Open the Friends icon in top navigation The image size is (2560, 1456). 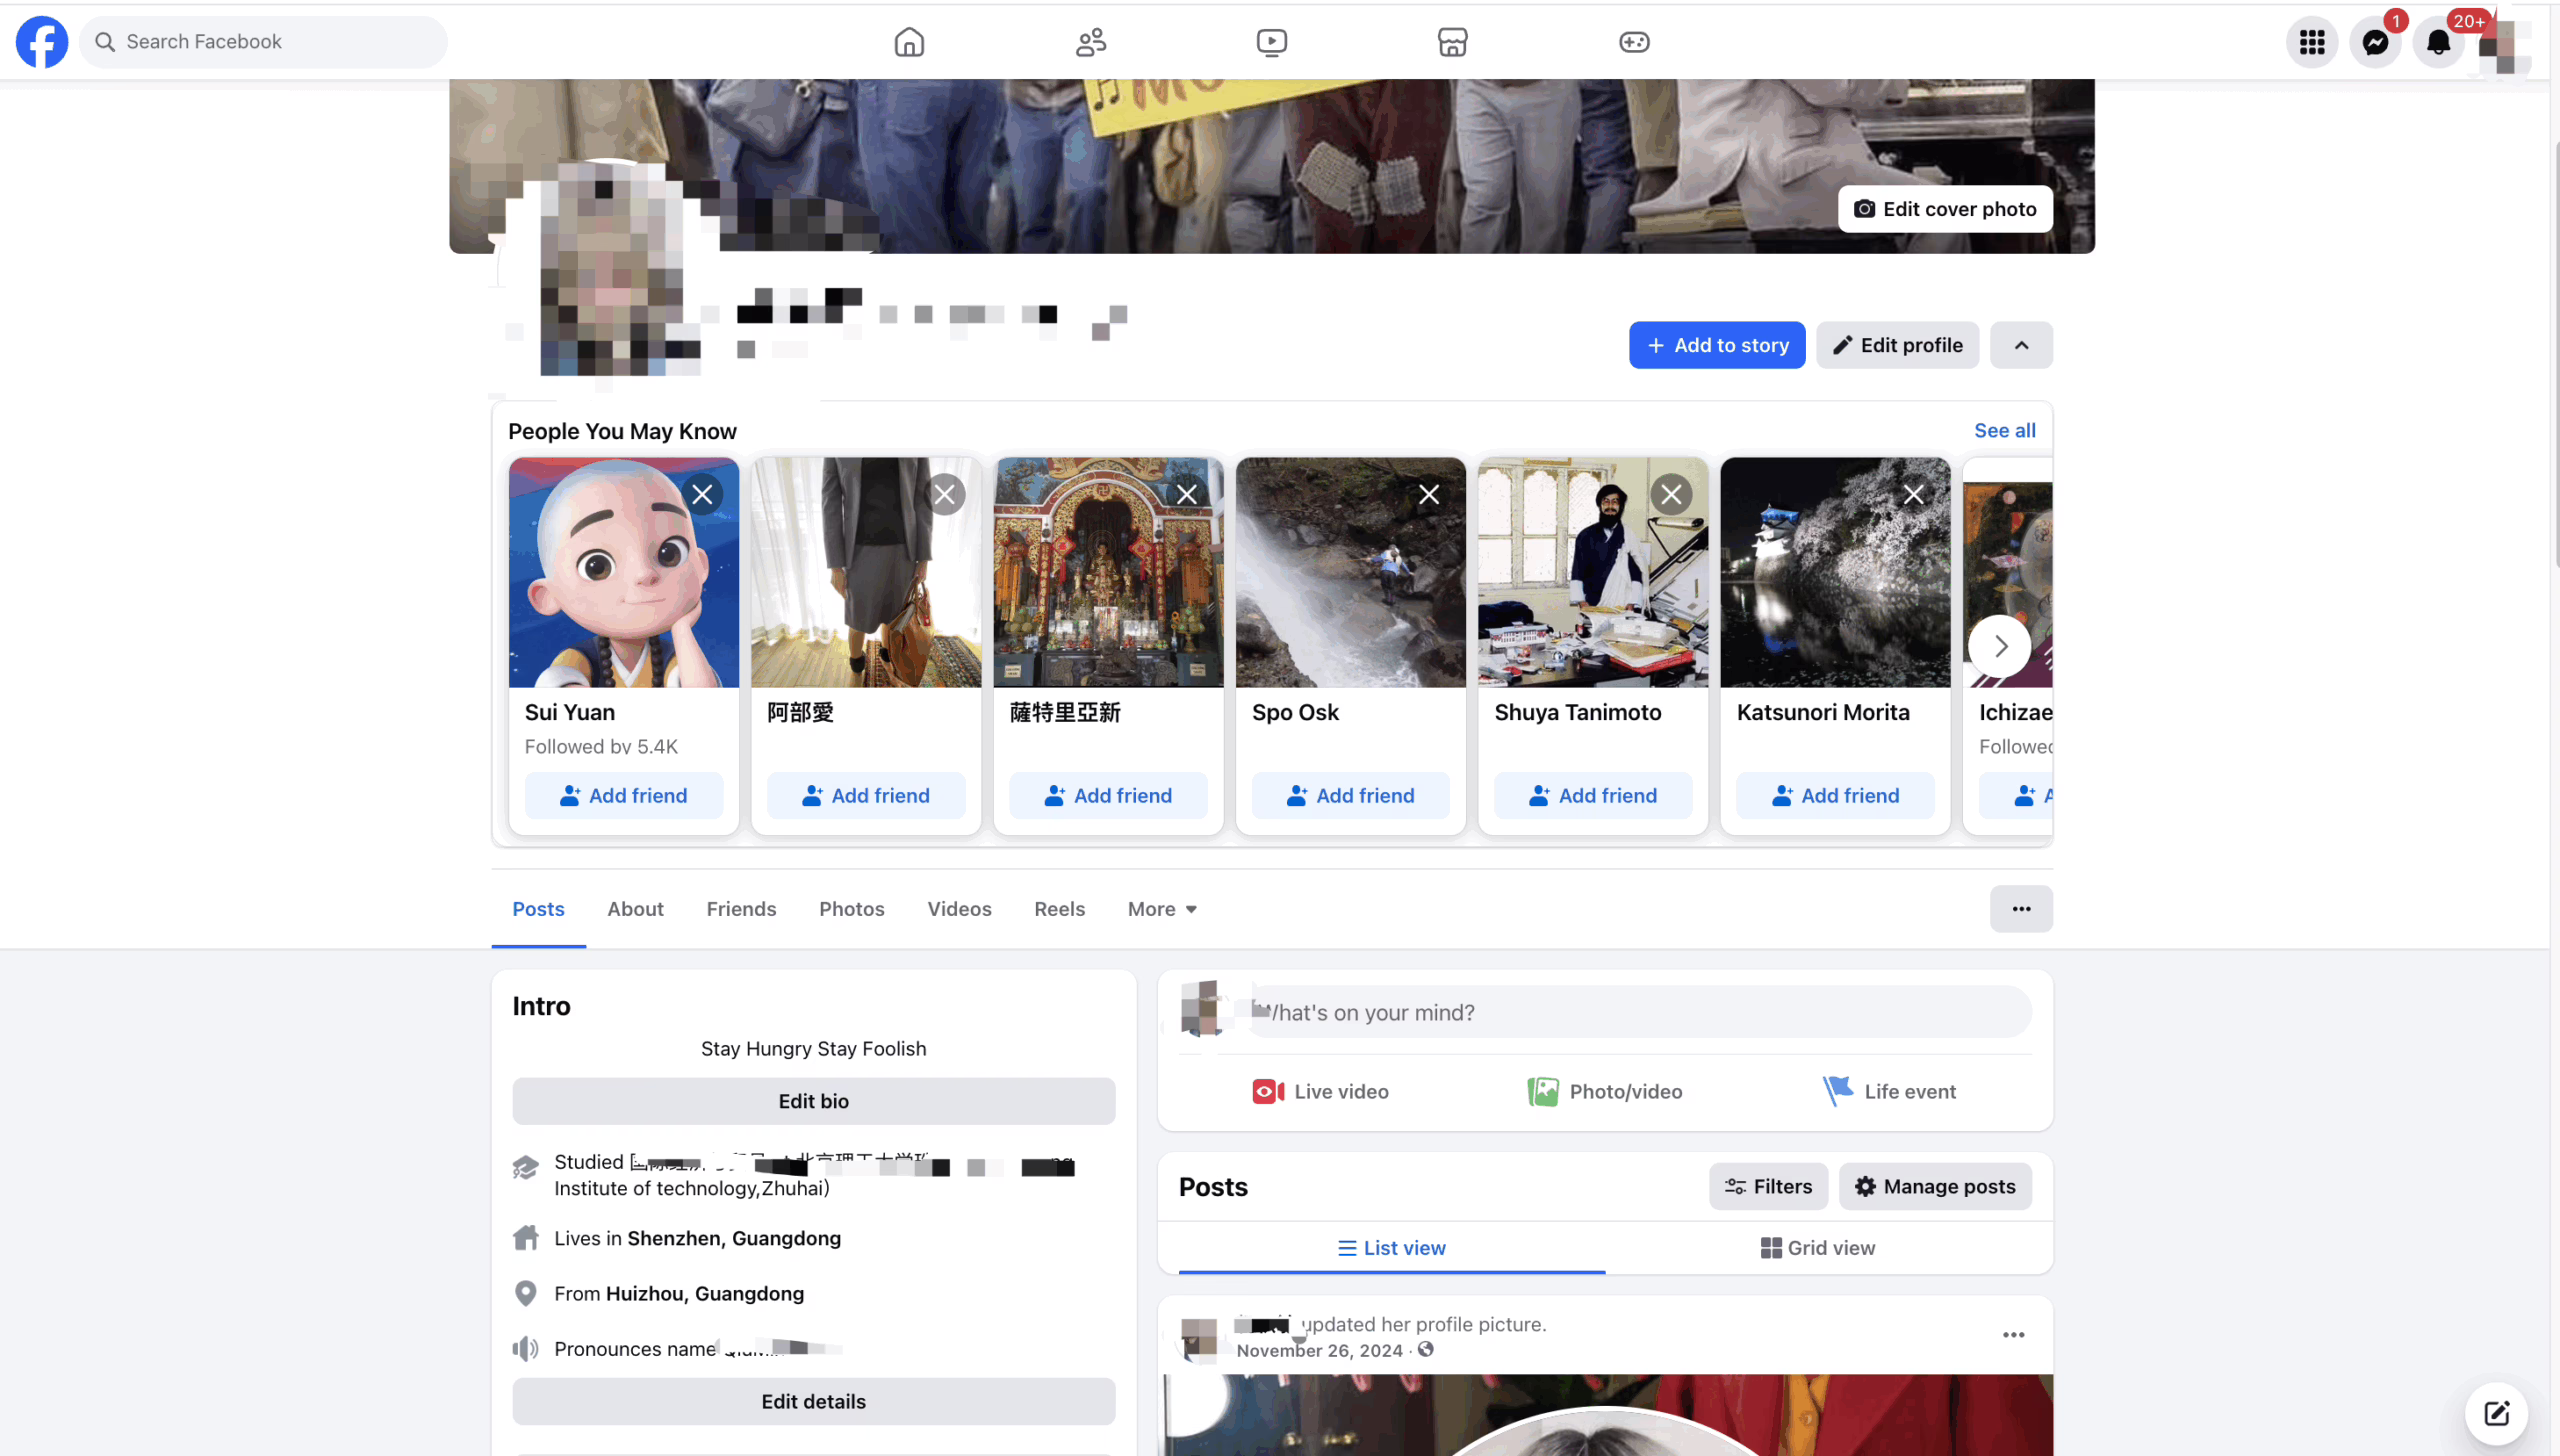click(1090, 42)
